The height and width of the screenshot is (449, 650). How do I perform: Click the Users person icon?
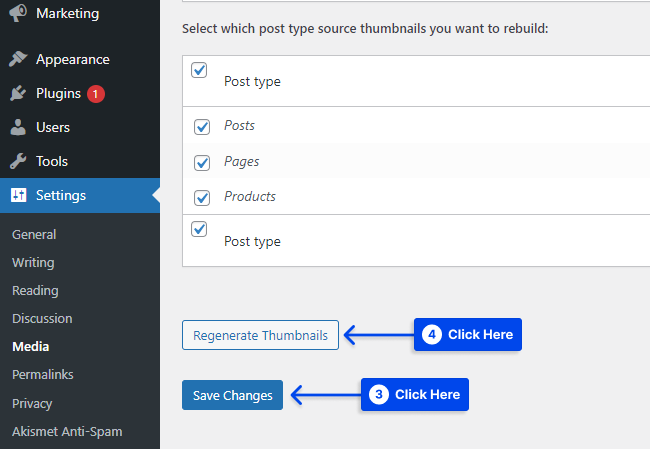(18, 127)
